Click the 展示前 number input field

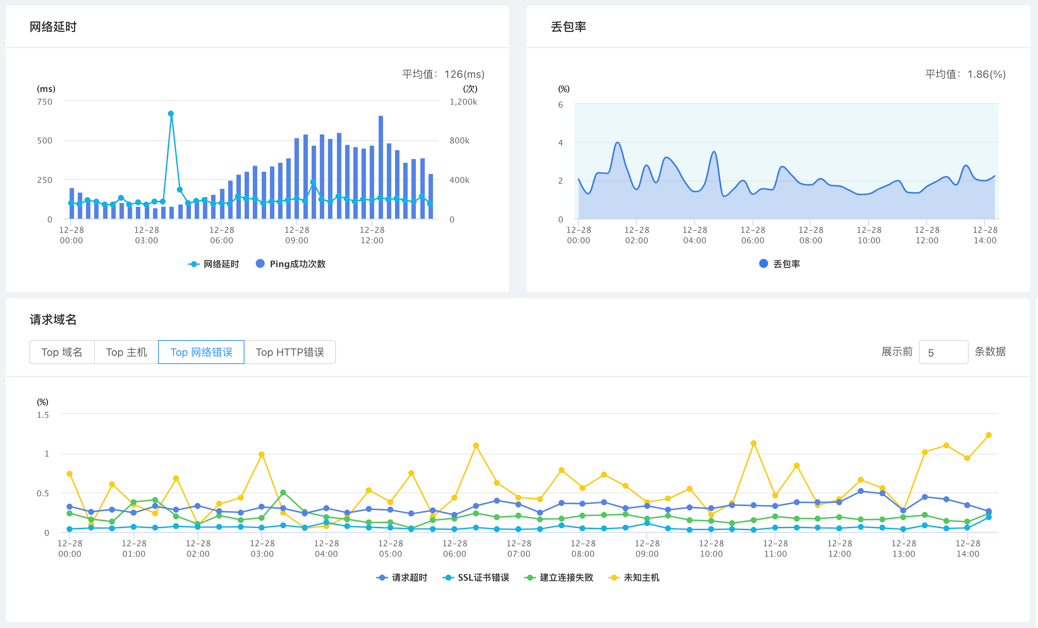(942, 352)
